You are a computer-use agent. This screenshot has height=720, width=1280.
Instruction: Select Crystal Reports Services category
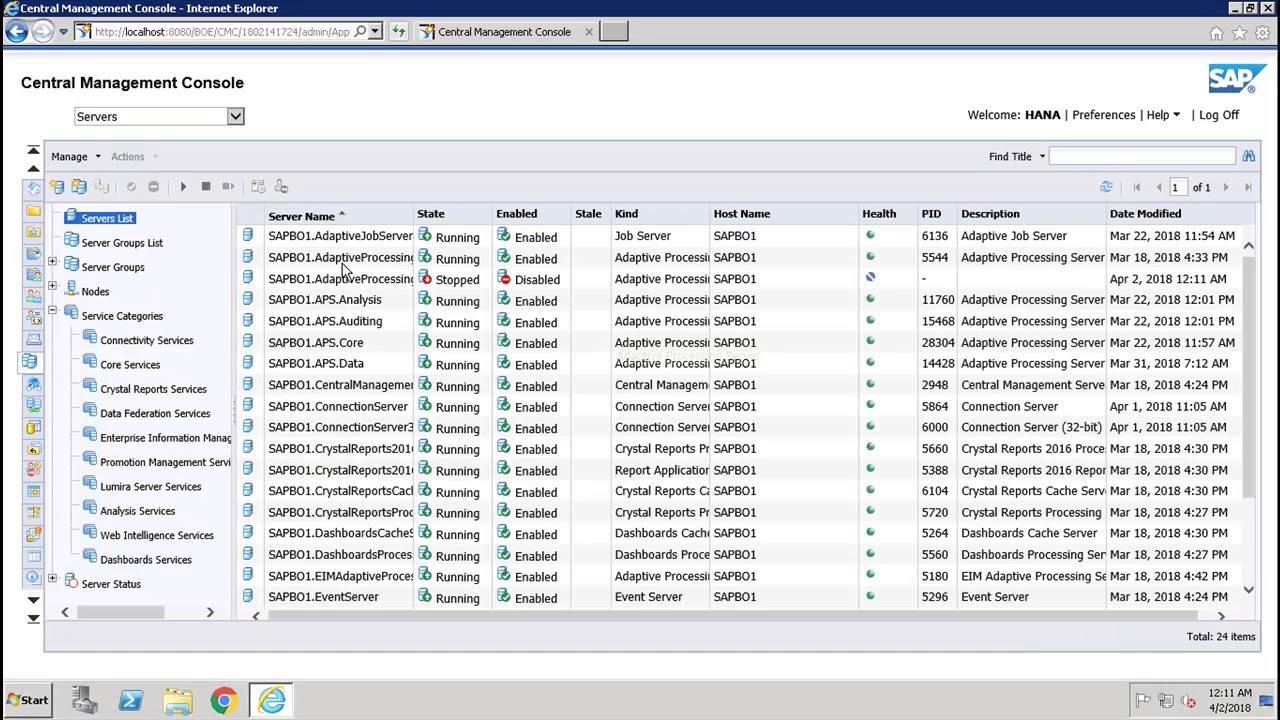[153, 389]
